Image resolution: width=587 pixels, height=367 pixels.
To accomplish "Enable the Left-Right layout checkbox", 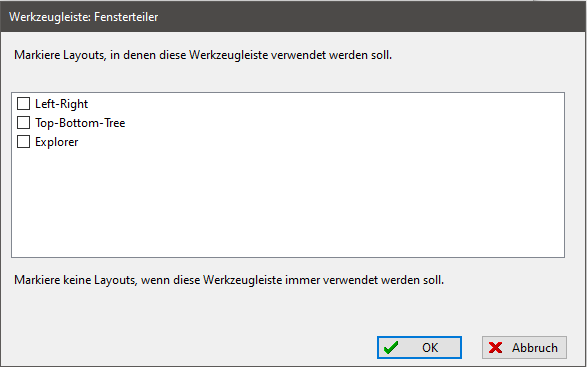I will click(x=23, y=104).
